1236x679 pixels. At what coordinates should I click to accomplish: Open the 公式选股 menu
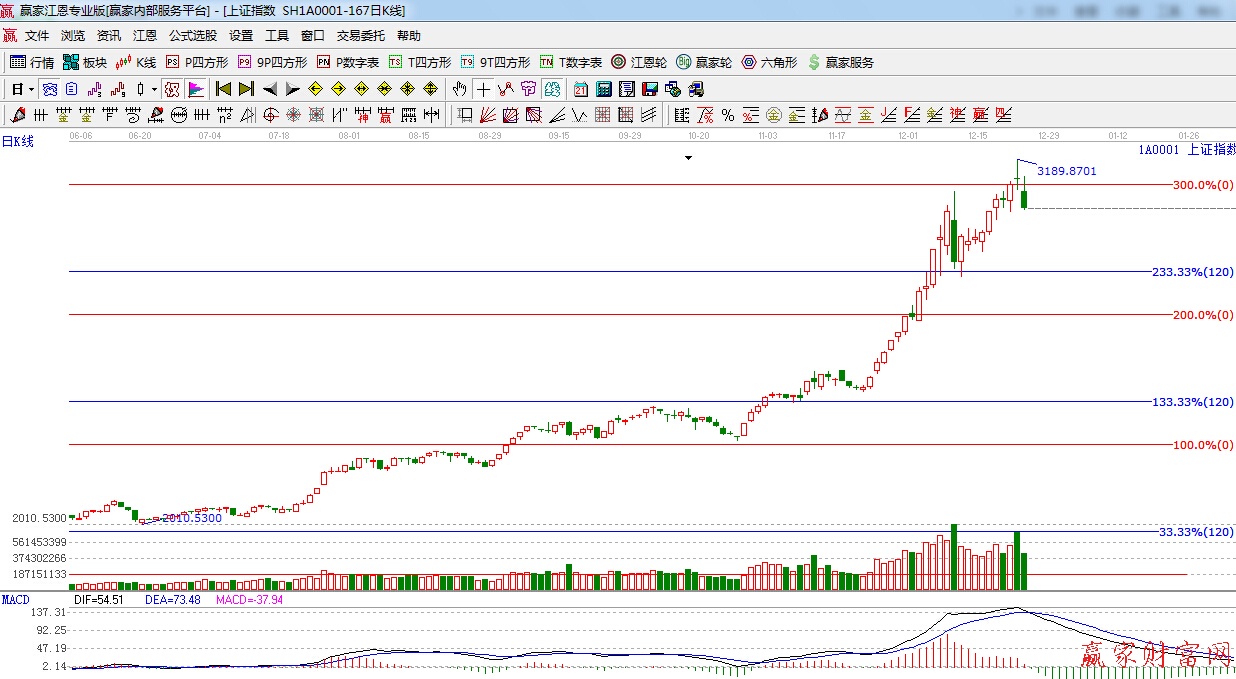pyautogui.click(x=192, y=36)
